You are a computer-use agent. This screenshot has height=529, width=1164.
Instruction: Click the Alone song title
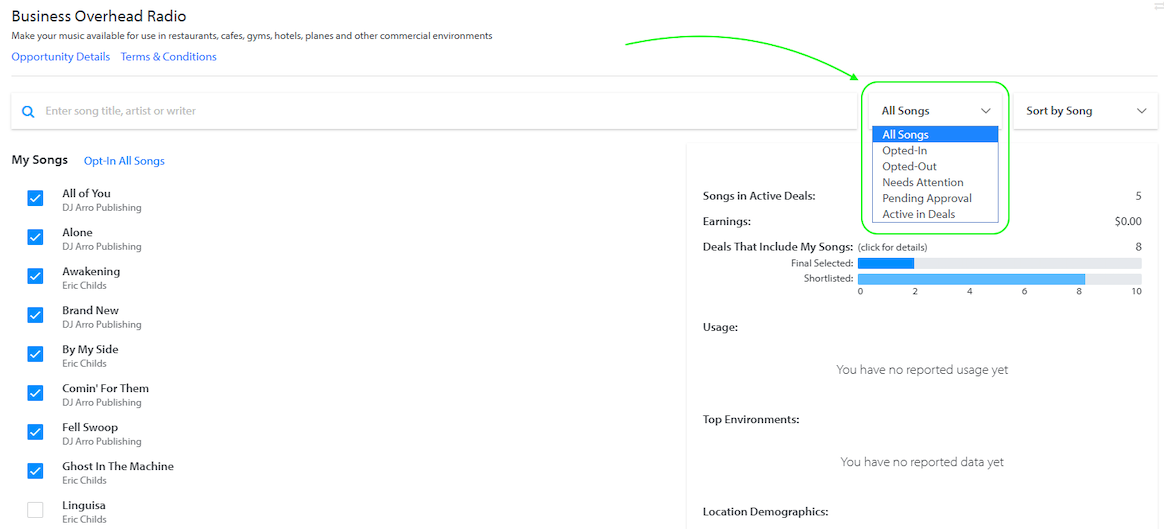point(77,232)
